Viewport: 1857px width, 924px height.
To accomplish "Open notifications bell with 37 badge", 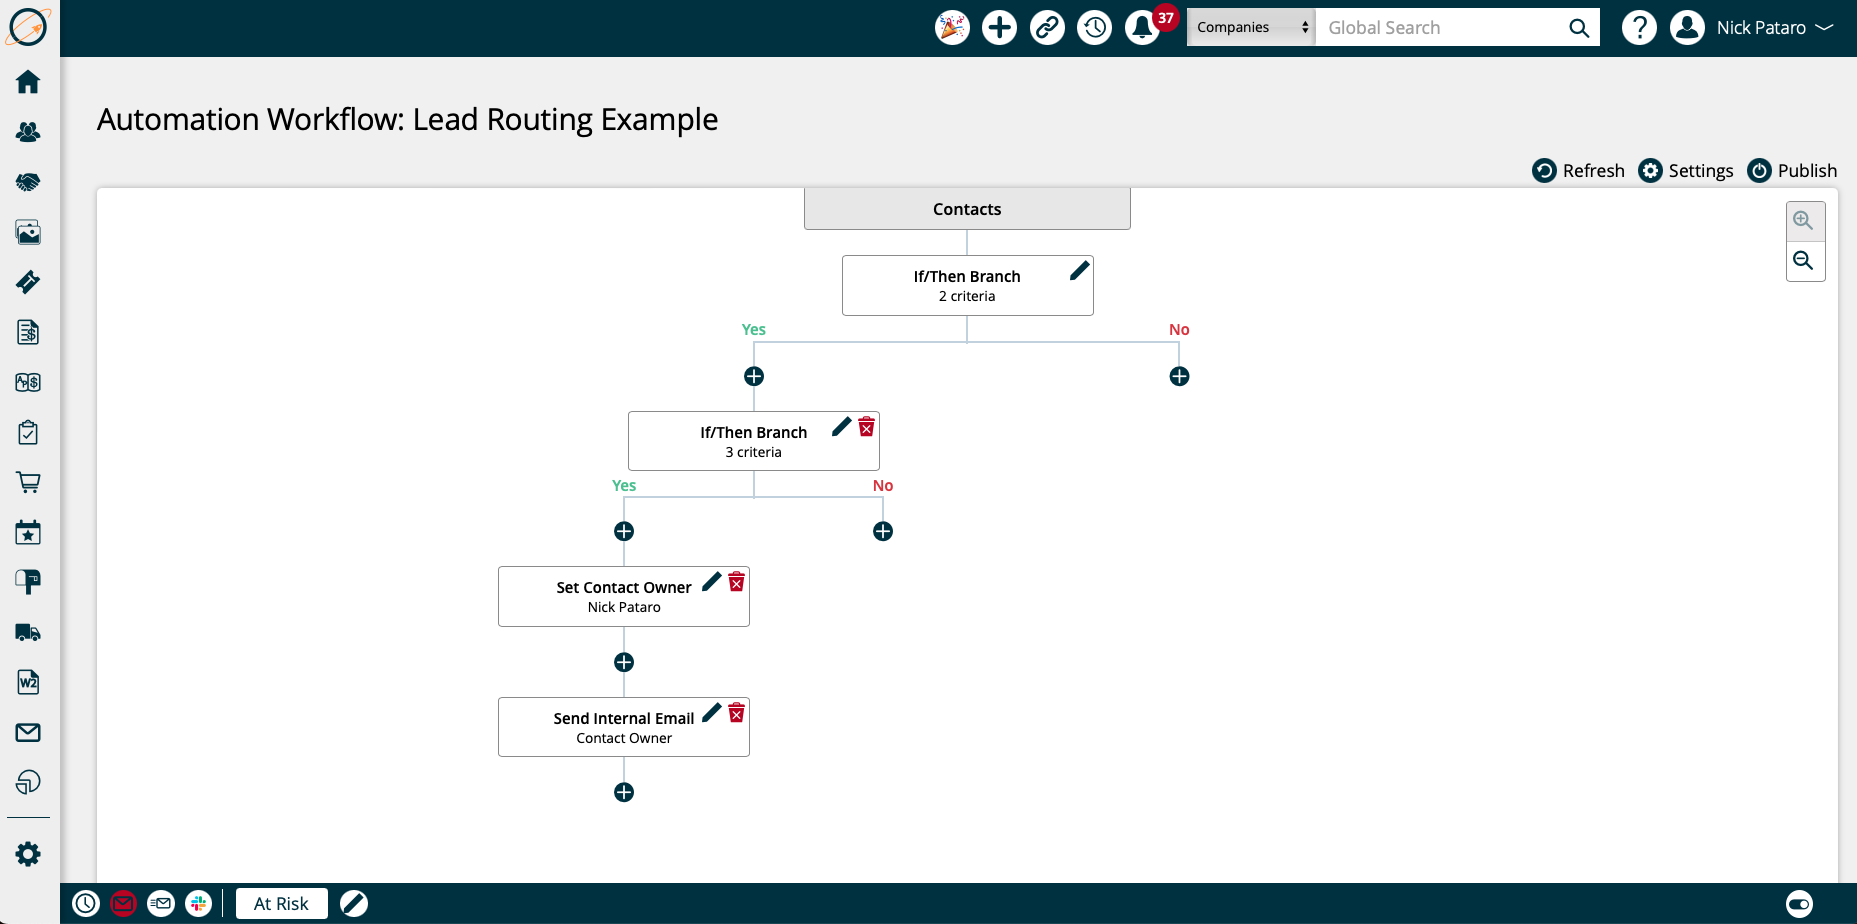I will (x=1143, y=27).
